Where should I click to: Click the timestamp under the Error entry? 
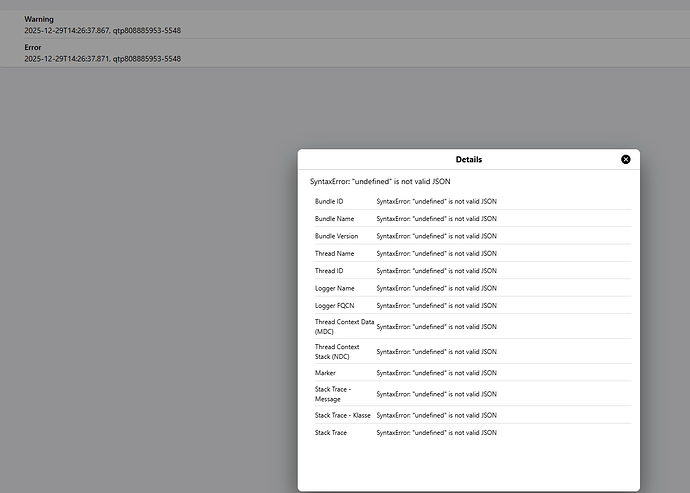click(102, 58)
